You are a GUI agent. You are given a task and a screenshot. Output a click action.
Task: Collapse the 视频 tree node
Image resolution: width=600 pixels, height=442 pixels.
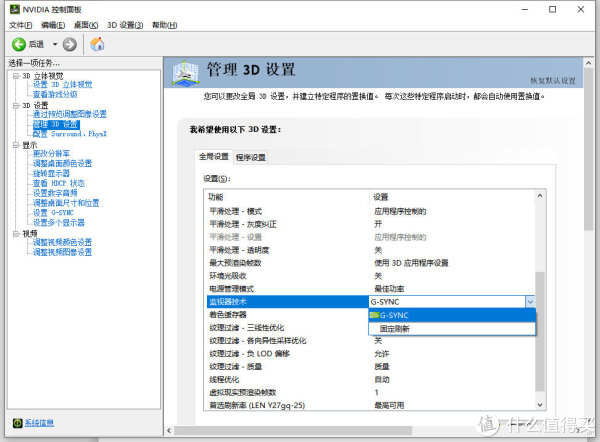click(16, 233)
